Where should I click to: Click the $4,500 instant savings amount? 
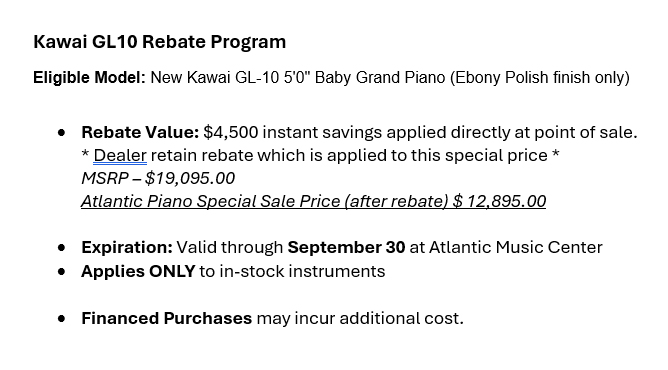point(230,132)
